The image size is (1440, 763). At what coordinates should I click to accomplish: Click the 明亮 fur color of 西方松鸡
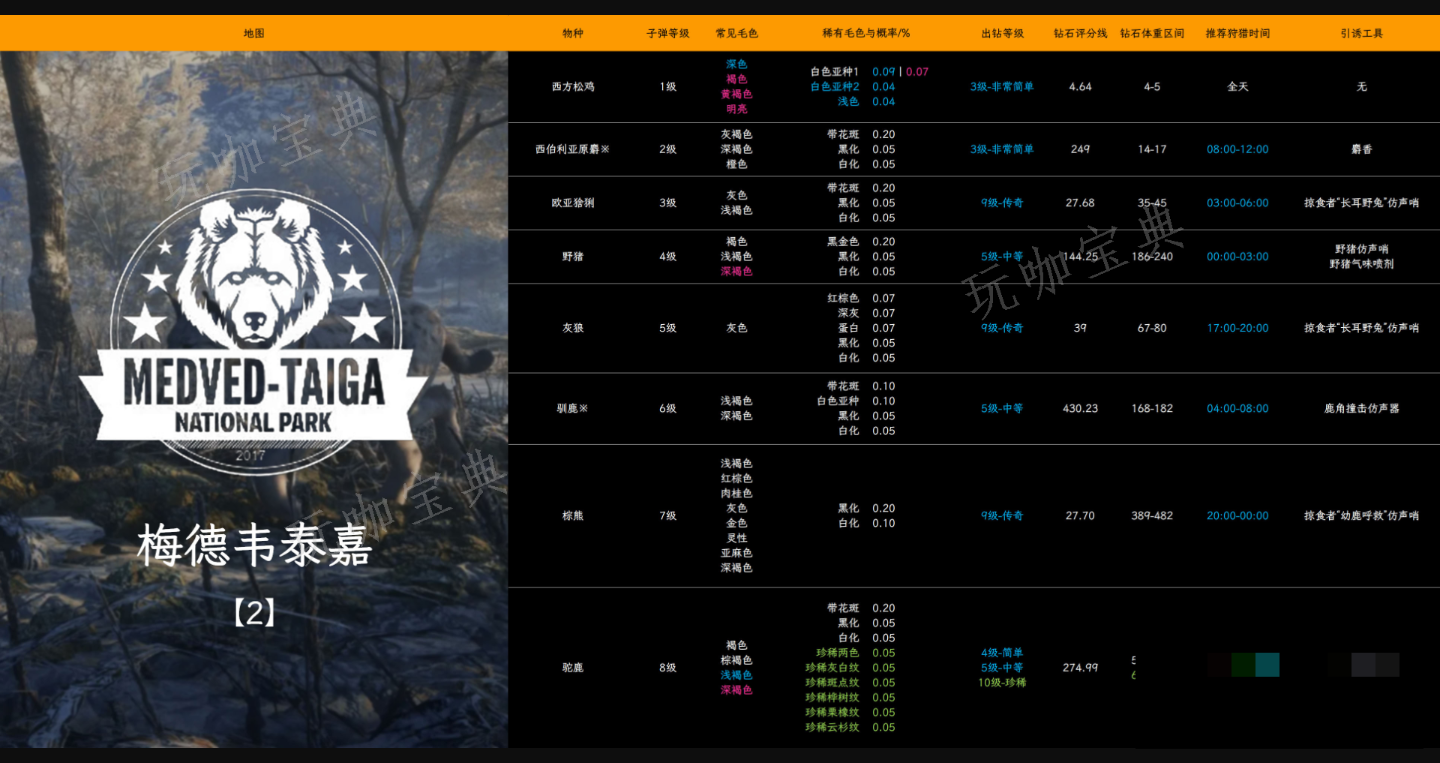coord(736,109)
